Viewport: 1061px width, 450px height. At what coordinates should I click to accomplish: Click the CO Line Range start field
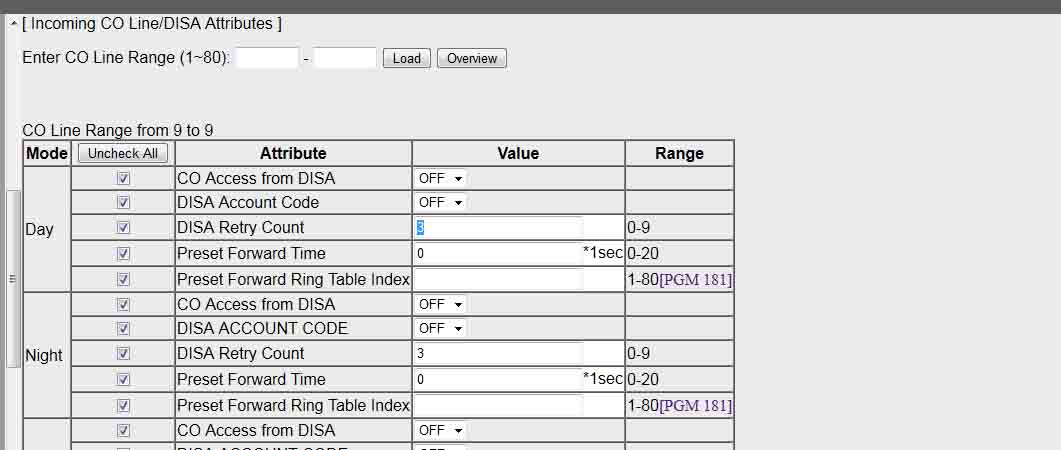267,58
